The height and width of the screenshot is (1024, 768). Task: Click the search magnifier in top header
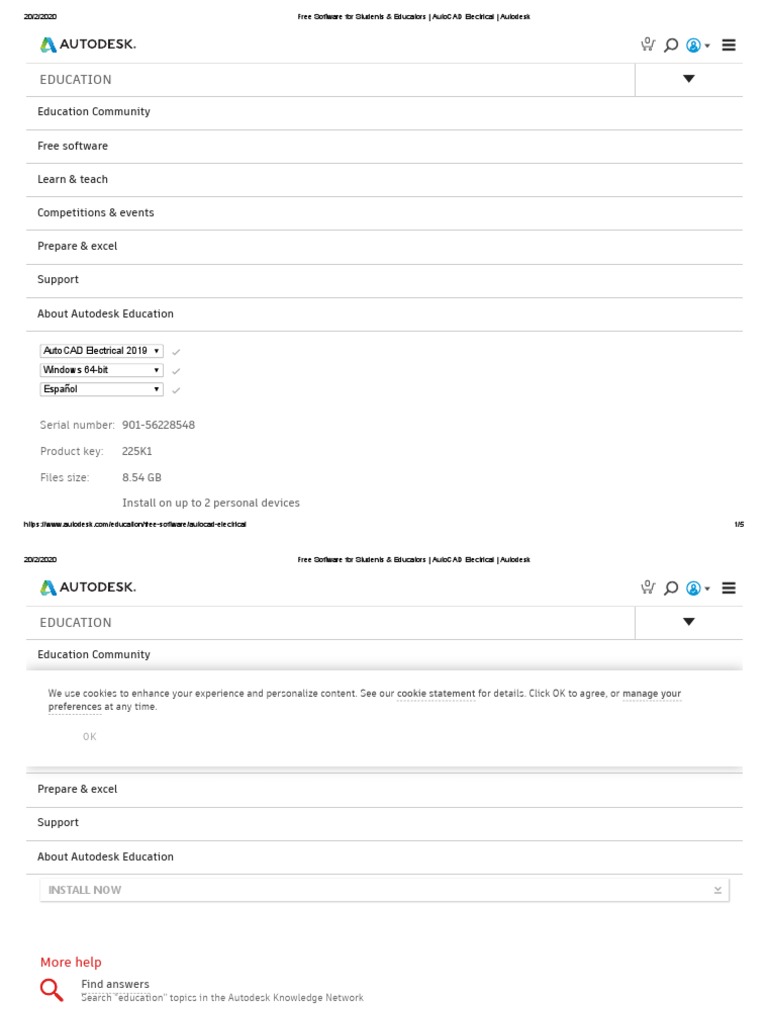[671, 45]
